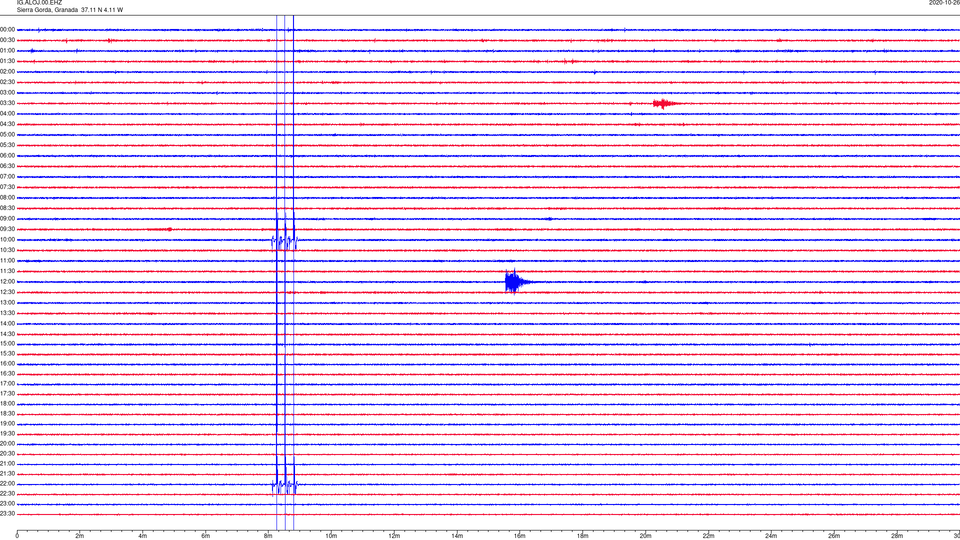Click the 8m mark on the time axis
The height and width of the screenshot is (540, 960).
[x=268, y=536]
